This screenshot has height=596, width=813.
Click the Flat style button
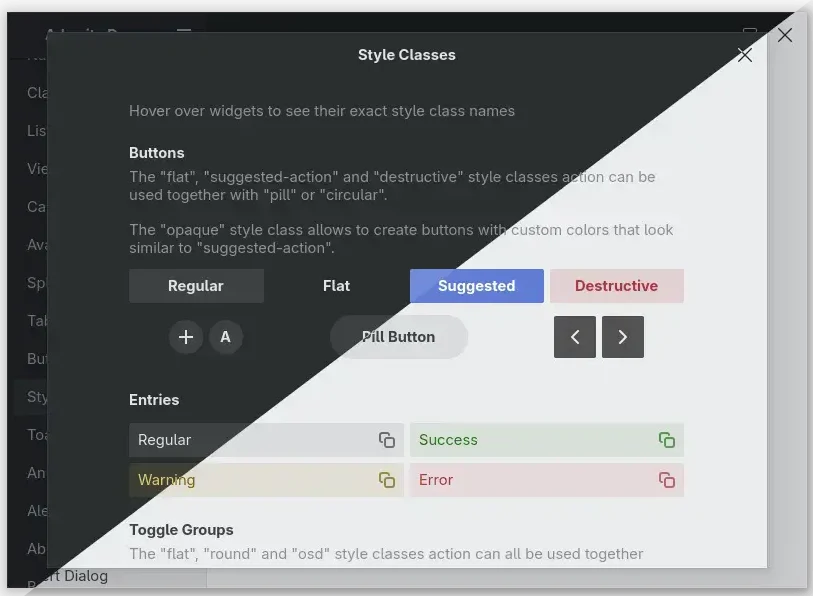[x=336, y=286]
